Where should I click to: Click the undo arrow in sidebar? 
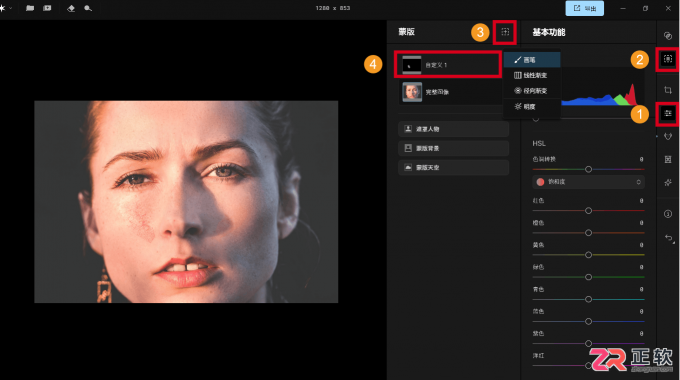pyautogui.click(x=669, y=238)
